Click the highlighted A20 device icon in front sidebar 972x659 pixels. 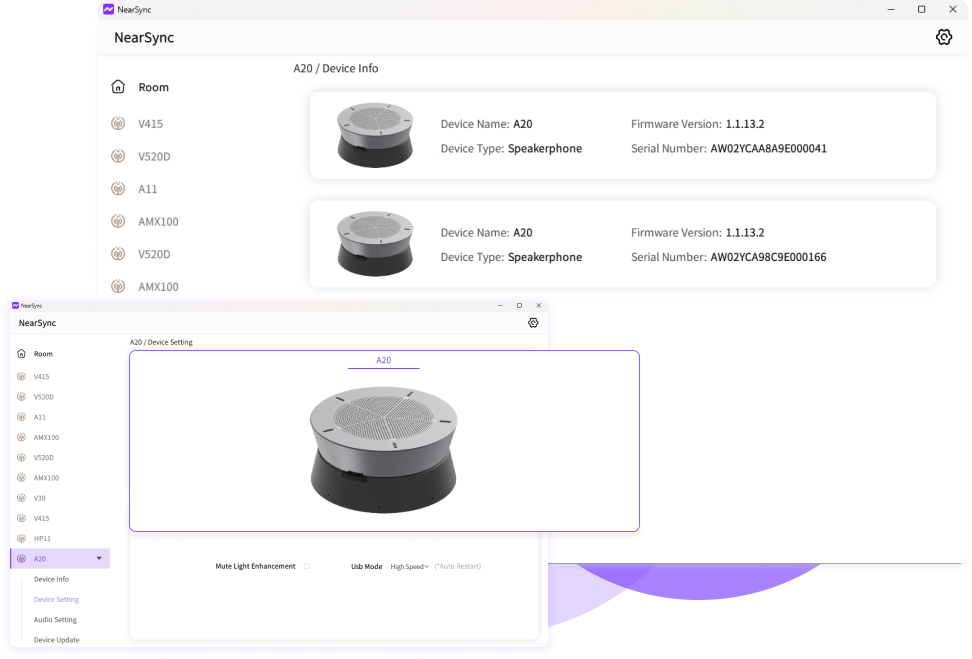tap(22, 559)
